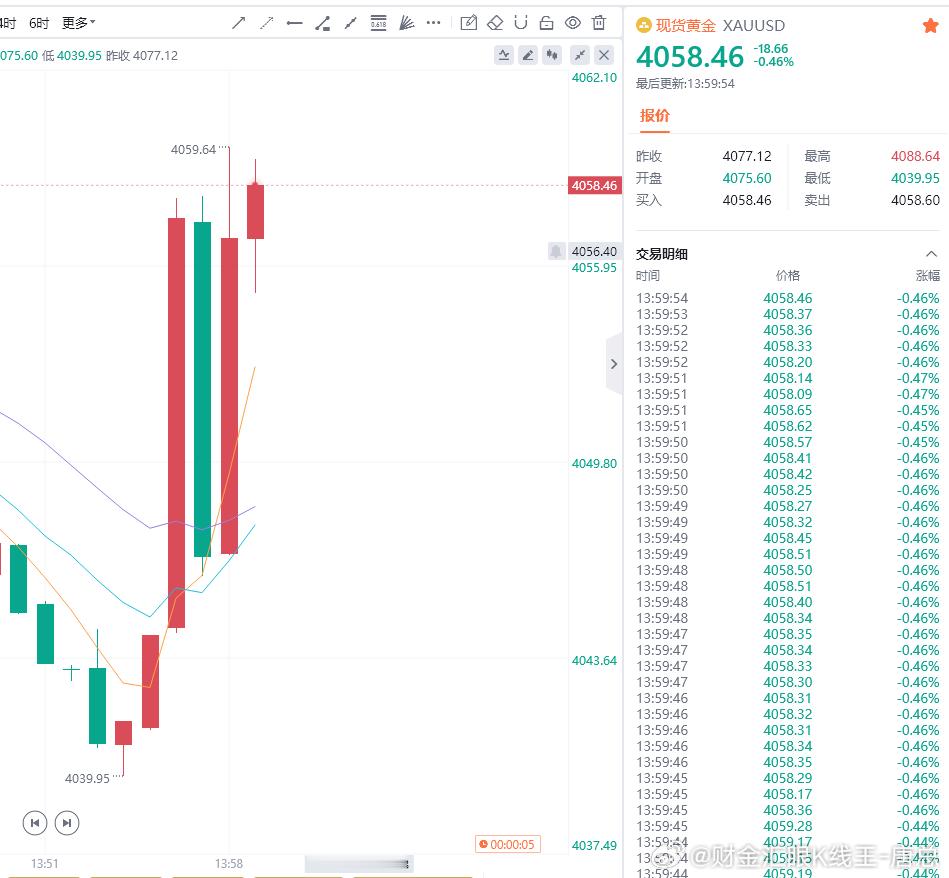Select the dashed arrow line drawing tool
Viewport: 949px width, 878px height.
point(266,24)
